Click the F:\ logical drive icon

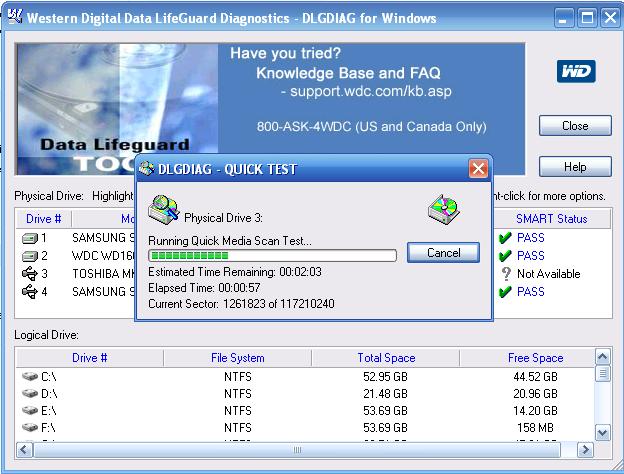(x=30, y=427)
